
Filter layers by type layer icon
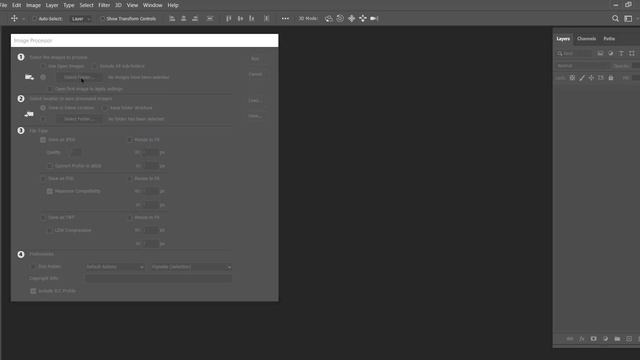click(x=621, y=53)
